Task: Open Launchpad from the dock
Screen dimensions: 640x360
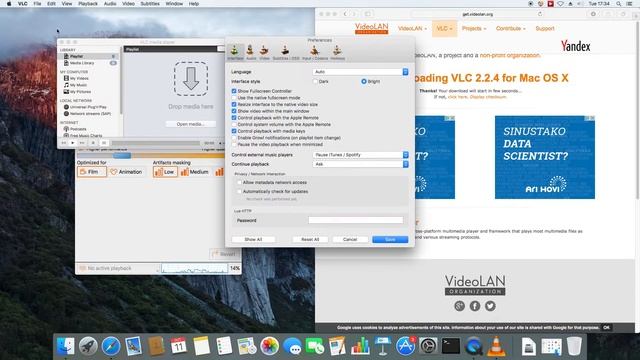Action: pyautogui.click(x=88, y=347)
